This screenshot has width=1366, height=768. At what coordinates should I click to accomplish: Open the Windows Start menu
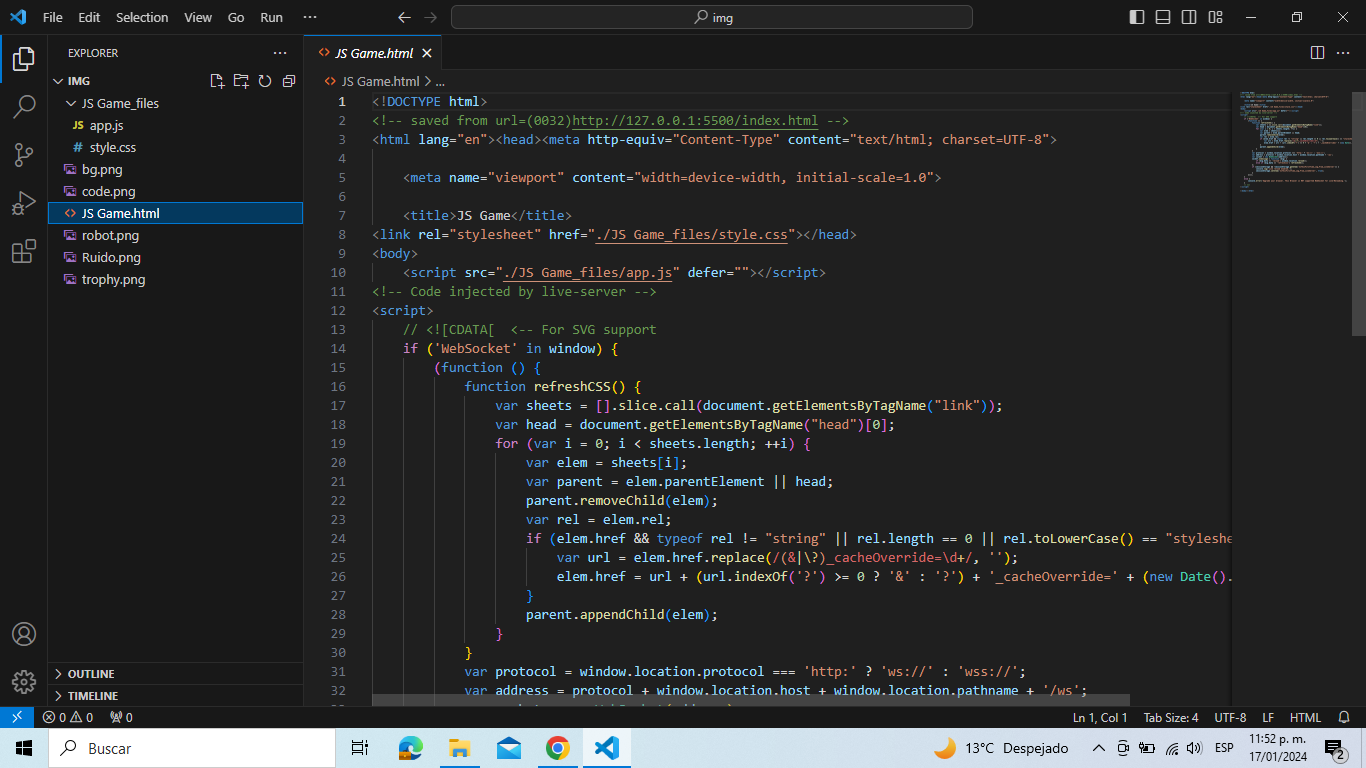(x=24, y=748)
